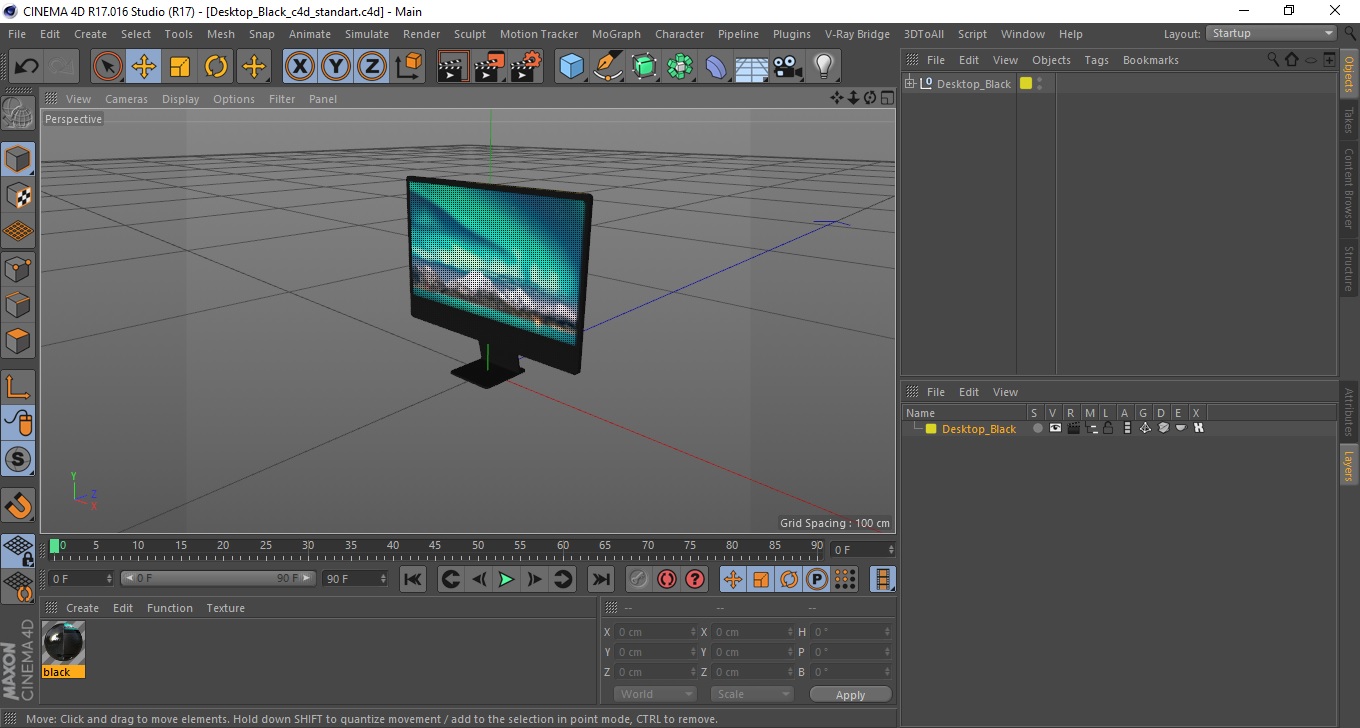Click the Record Active Objects button
Image resolution: width=1360 pixels, height=728 pixels.
click(639, 579)
